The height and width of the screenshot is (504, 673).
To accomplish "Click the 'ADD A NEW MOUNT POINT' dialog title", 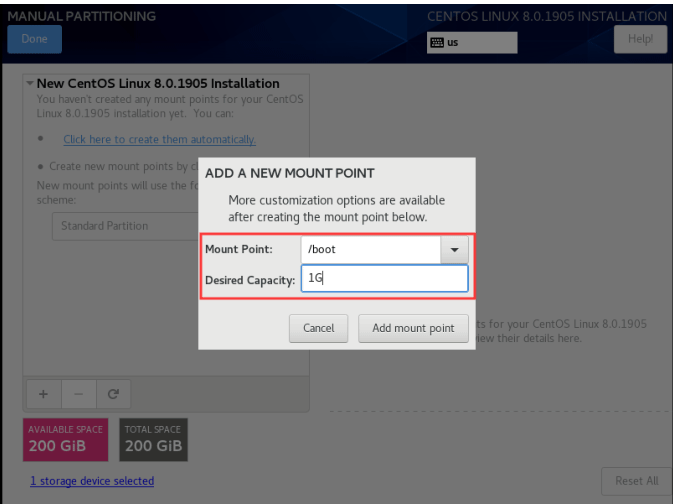I will 289,173.
